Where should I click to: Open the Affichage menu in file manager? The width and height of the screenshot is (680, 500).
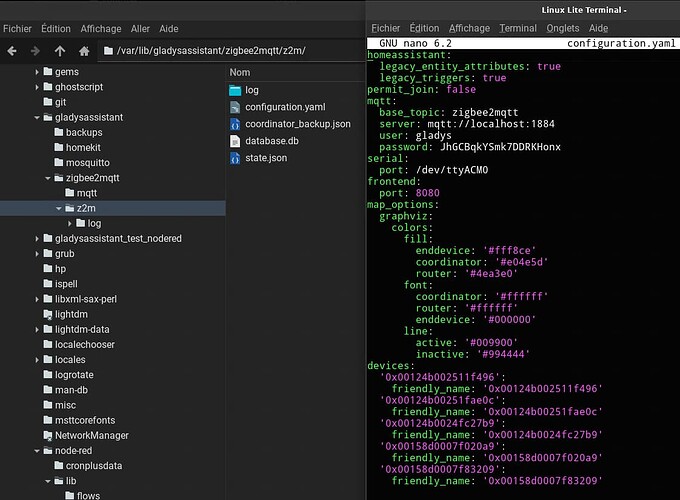point(100,29)
